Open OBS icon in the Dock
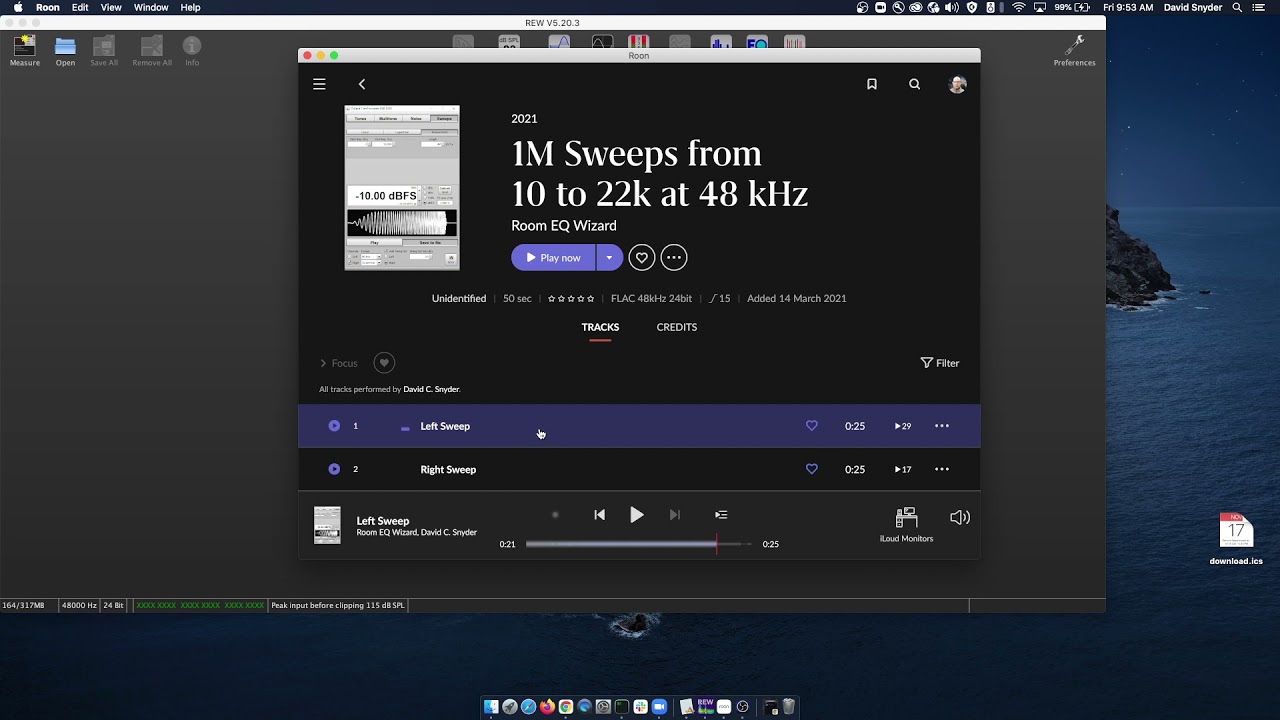This screenshot has width=1280, height=720. tap(742, 707)
